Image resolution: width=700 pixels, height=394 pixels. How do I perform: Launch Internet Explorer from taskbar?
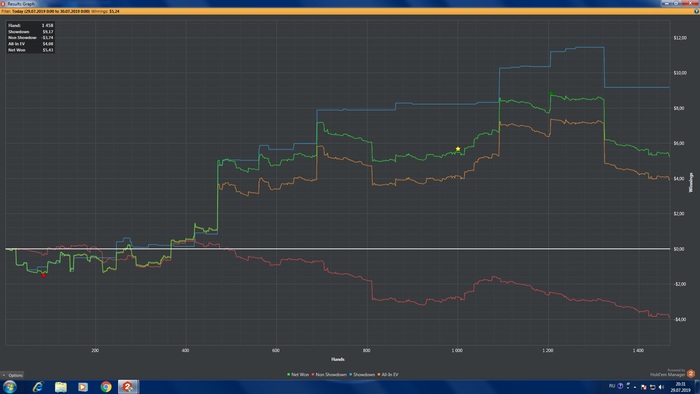pos(38,386)
